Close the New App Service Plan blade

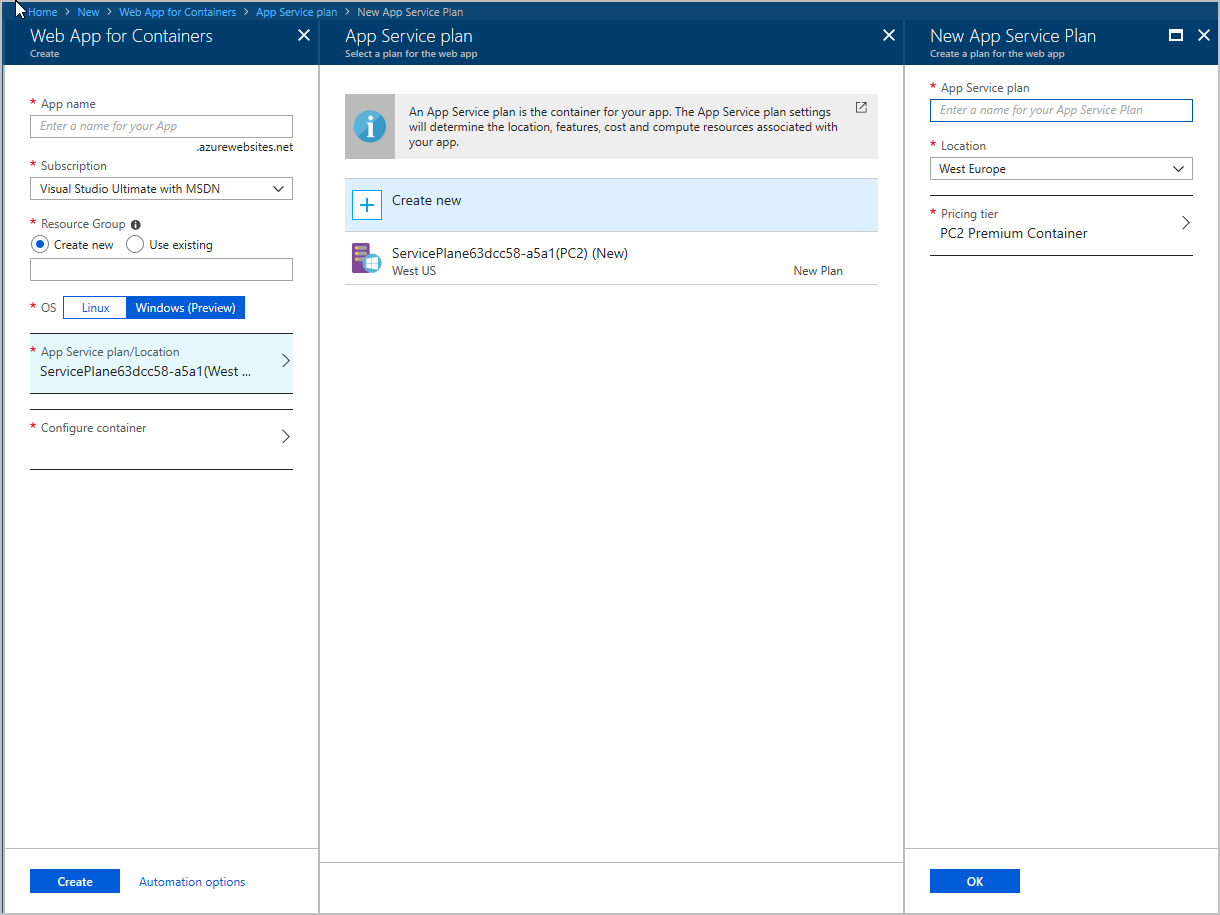pyautogui.click(x=1204, y=35)
